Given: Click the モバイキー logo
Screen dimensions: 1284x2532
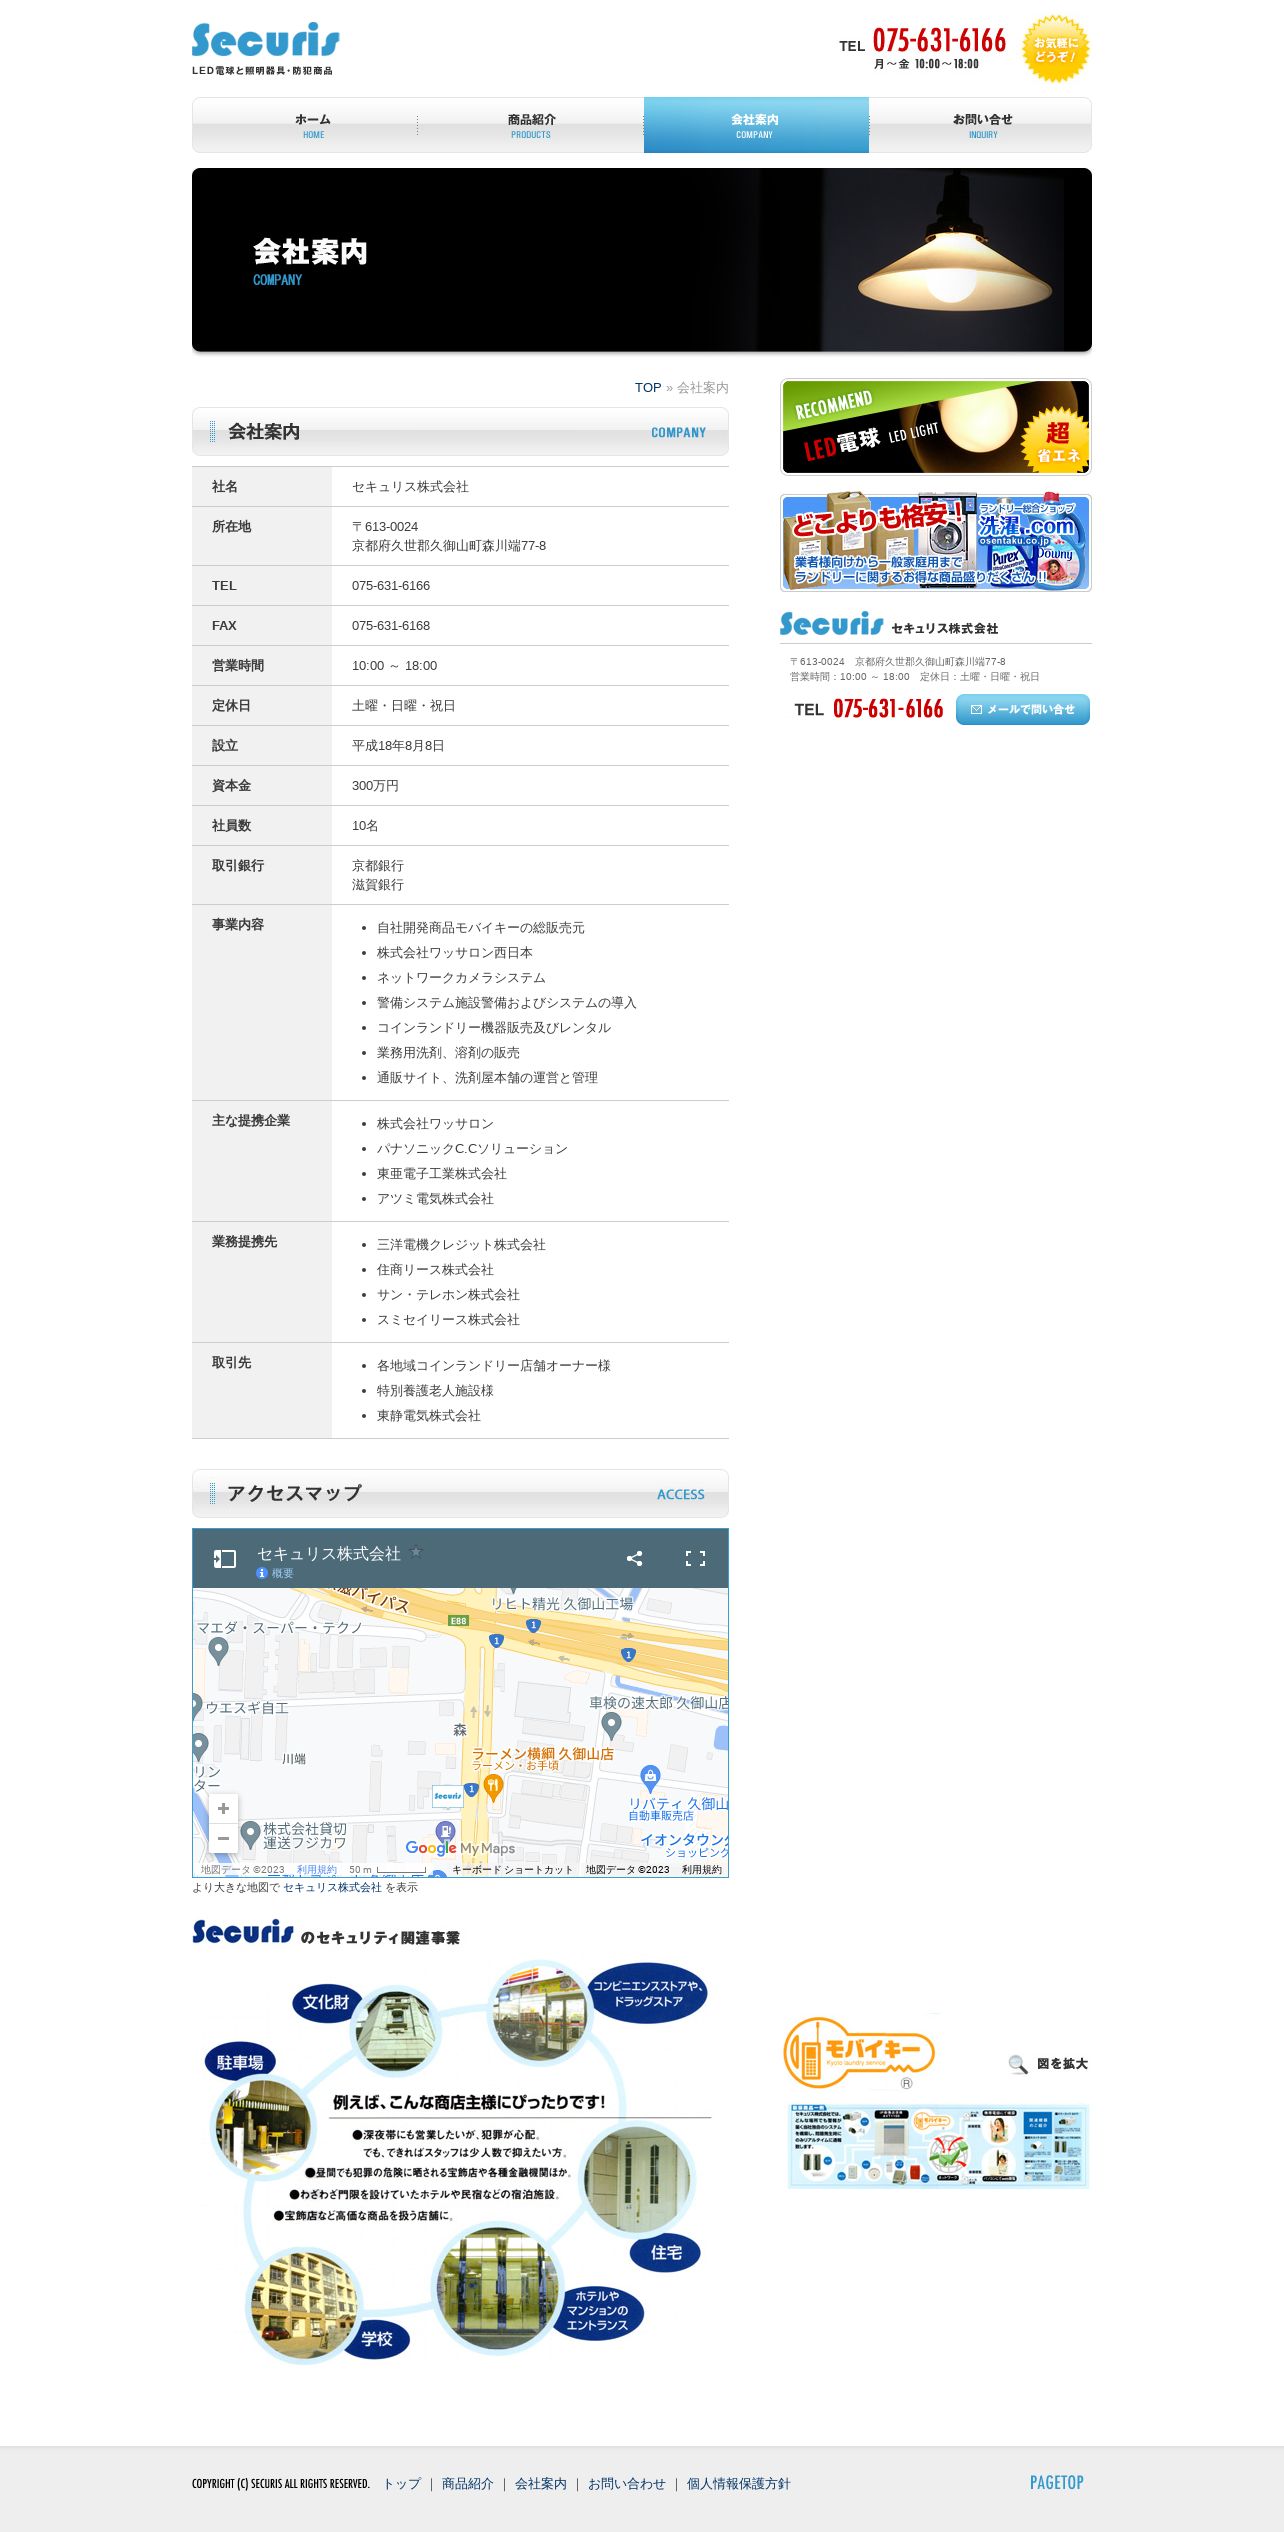Looking at the screenshot, I should click(x=858, y=2053).
